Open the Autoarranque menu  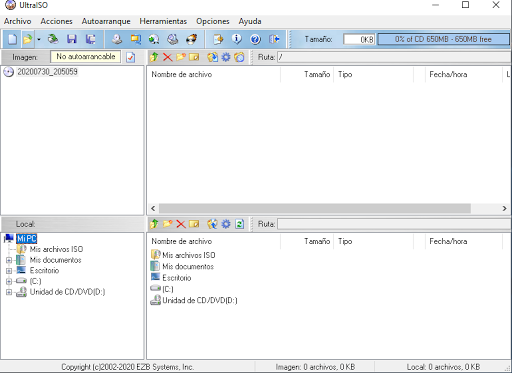point(106,21)
